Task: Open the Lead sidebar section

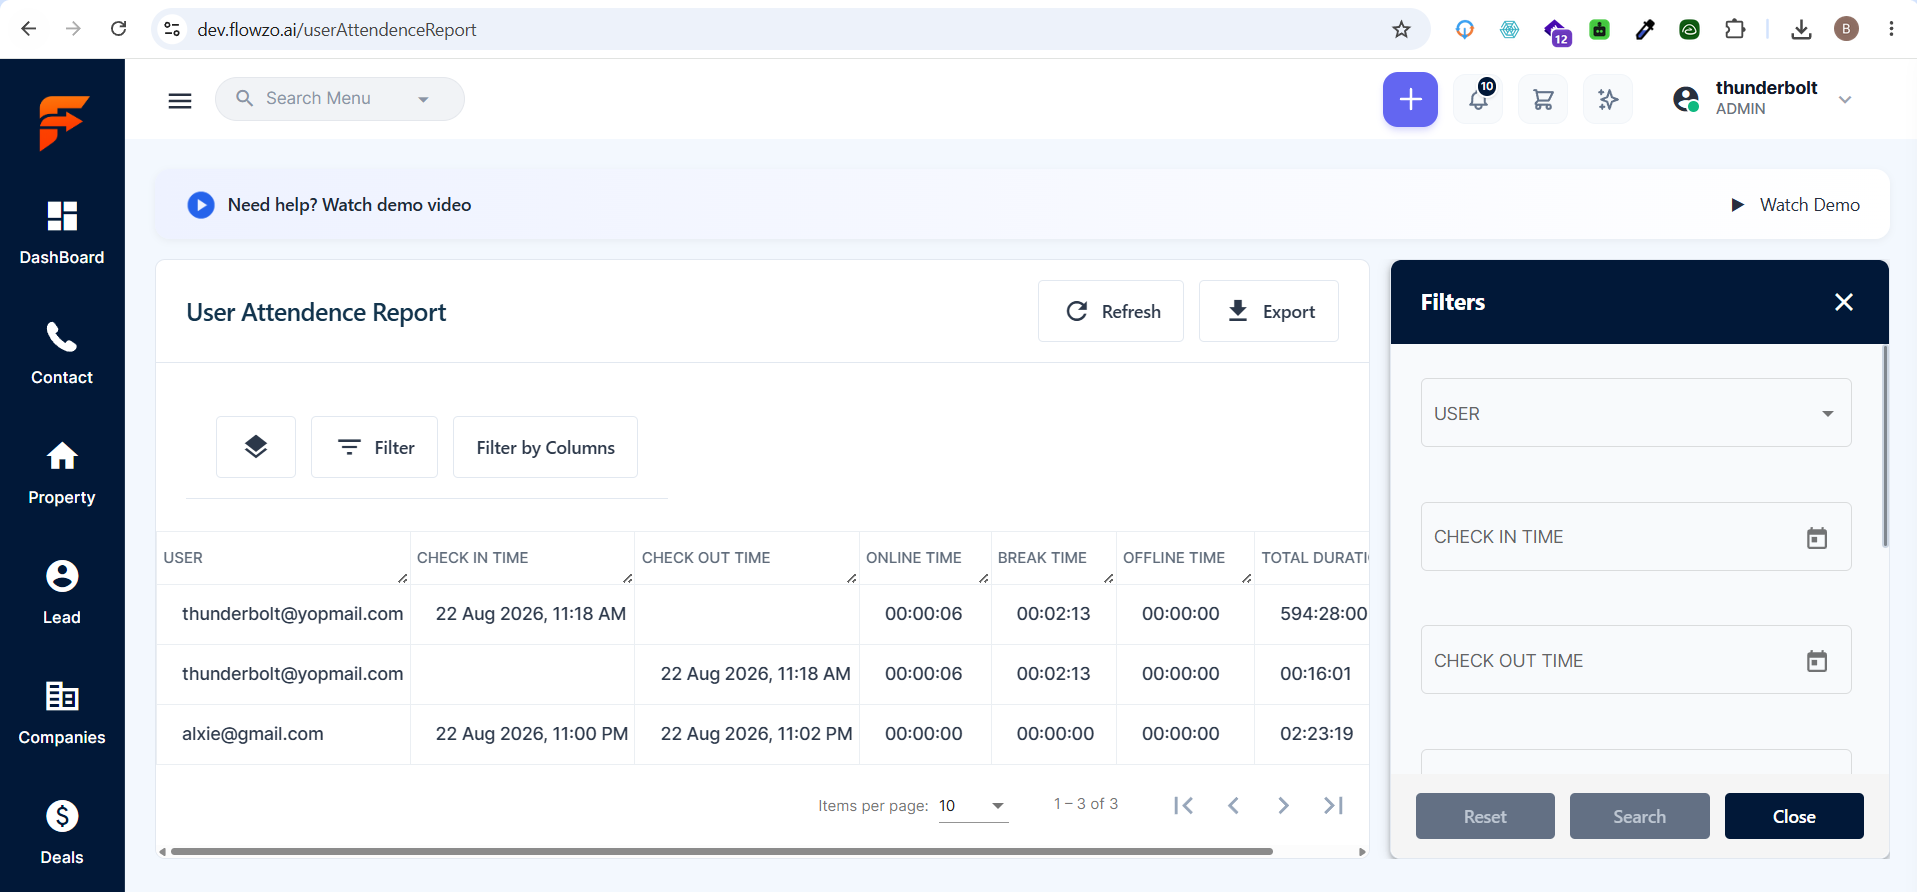Action: coord(62,593)
